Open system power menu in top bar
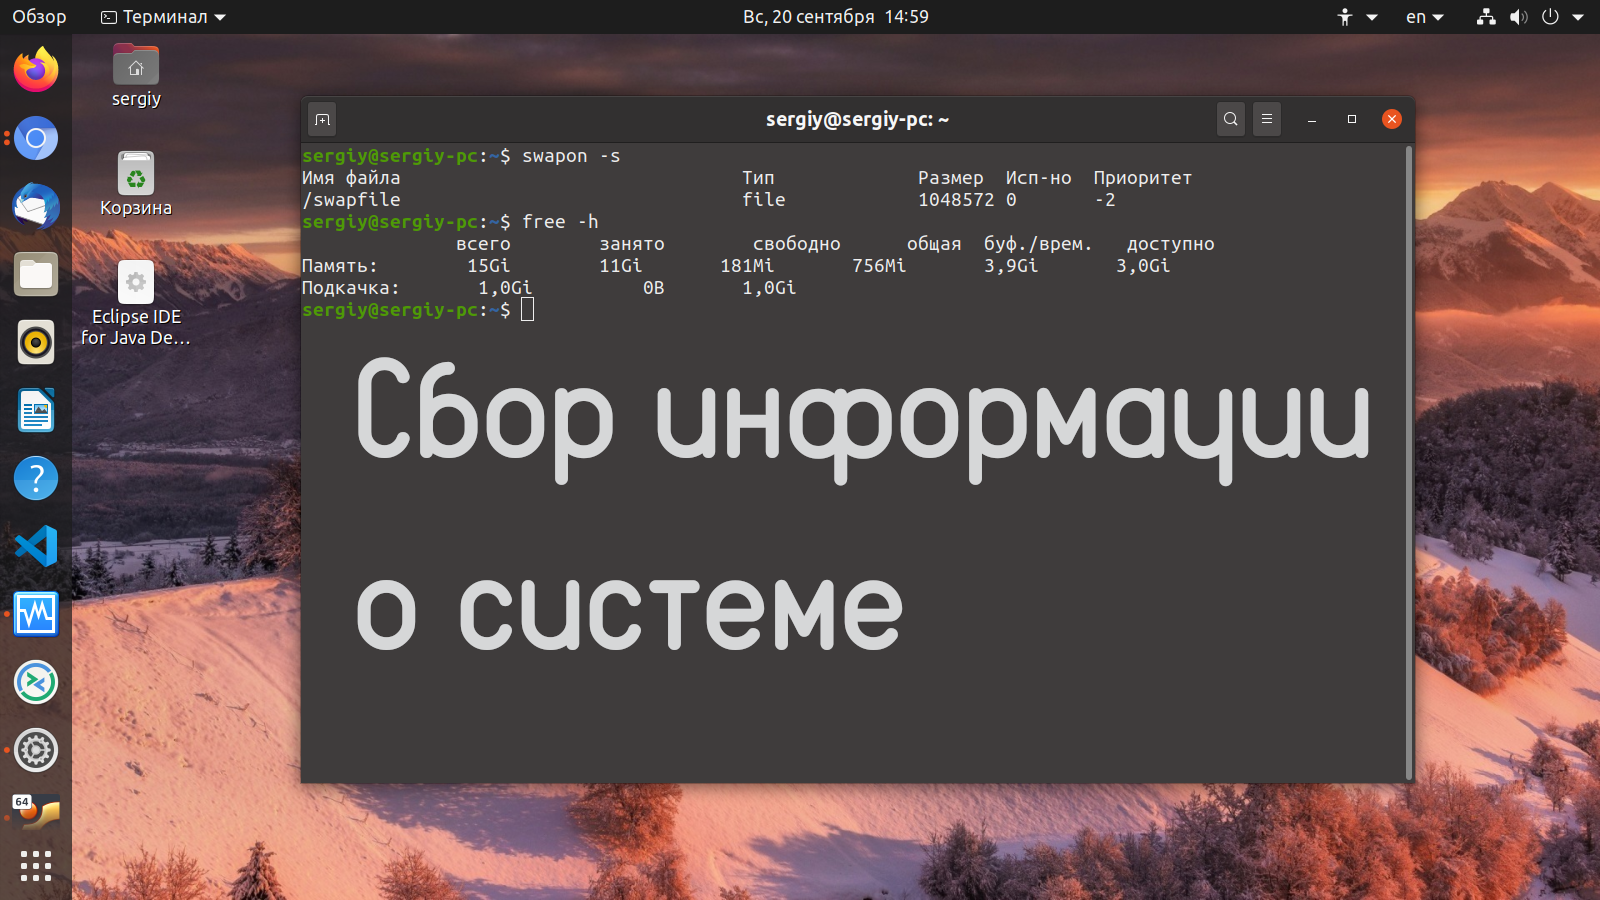The image size is (1600, 900). point(1561,17)
